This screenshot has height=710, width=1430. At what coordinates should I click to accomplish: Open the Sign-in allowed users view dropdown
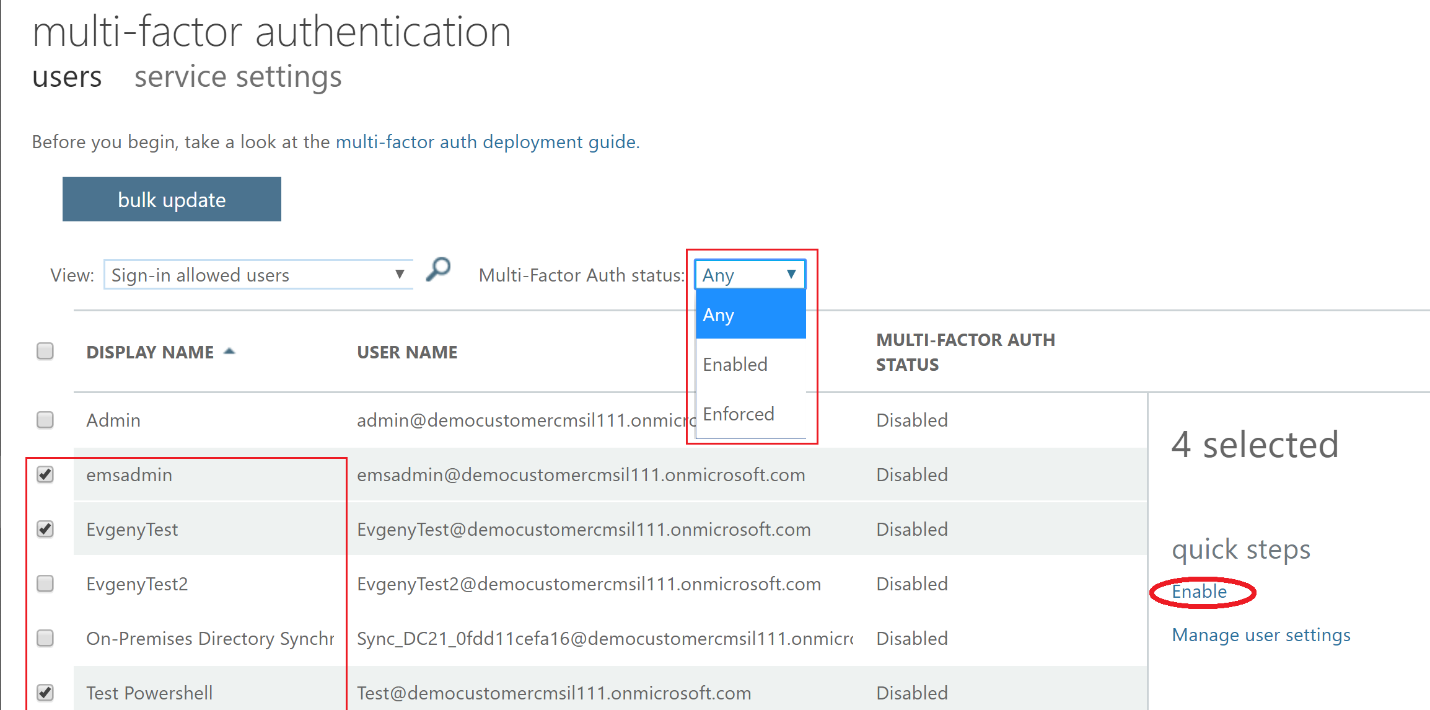pyautogui.click(x=258, y=275)
